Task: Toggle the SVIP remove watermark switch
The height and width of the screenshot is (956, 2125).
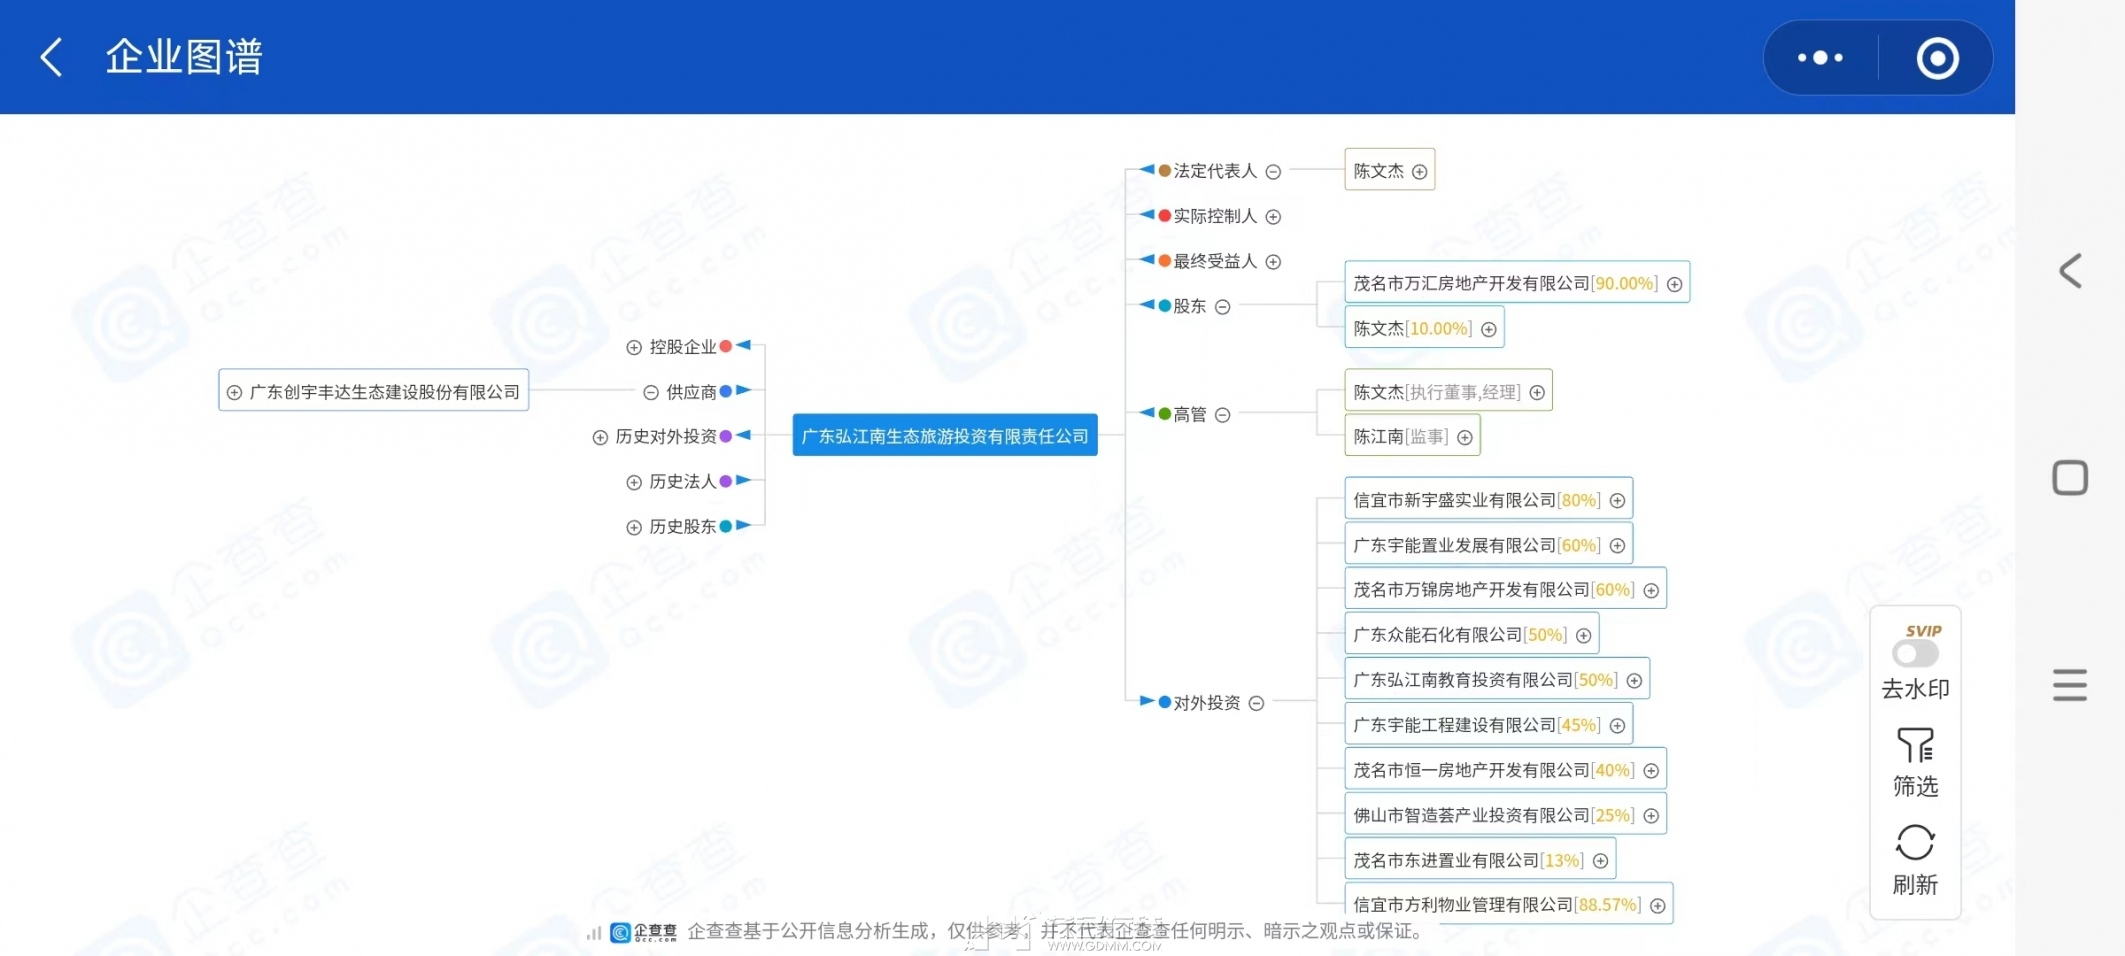Action: (1915, 653)
